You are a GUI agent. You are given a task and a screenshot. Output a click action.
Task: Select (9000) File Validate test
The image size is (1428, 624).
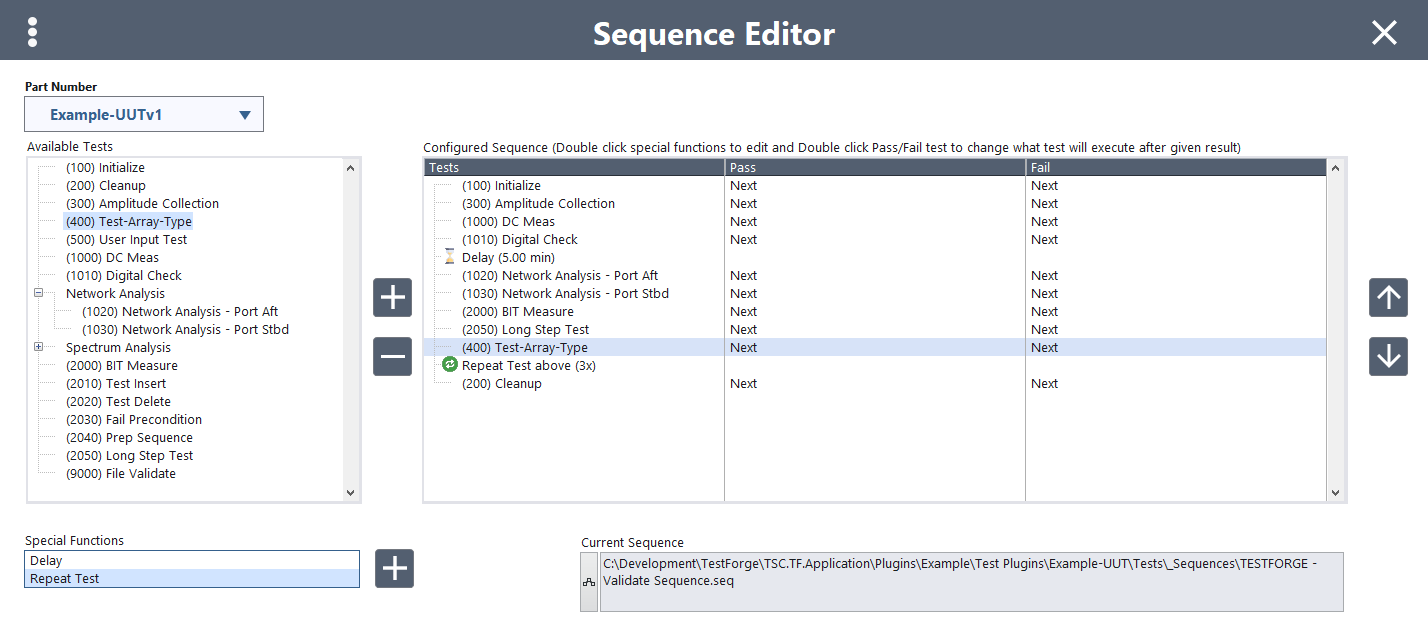[120, 474]
